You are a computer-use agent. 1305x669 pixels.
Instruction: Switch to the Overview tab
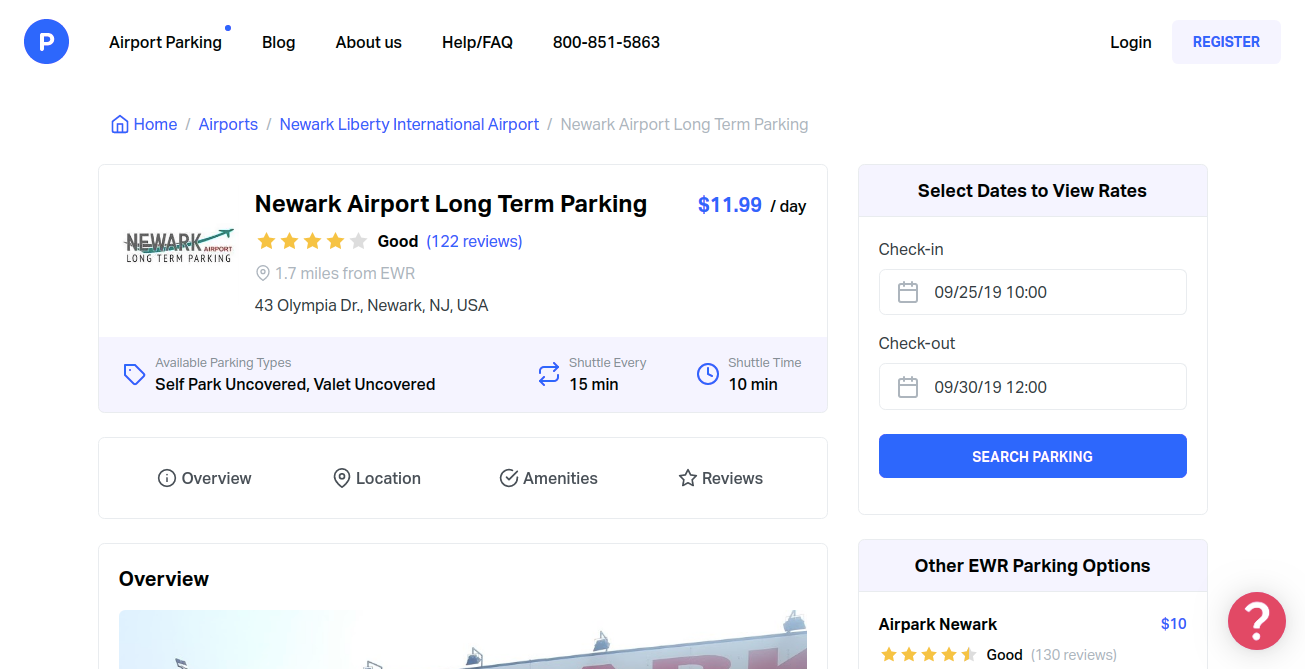click(x=205, y=478)
